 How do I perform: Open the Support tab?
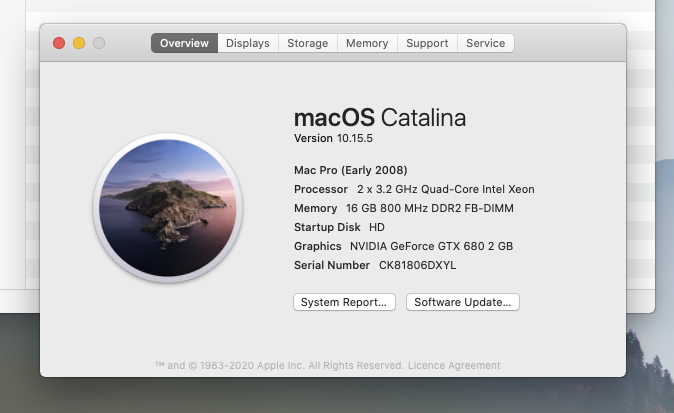click(427, 43)
